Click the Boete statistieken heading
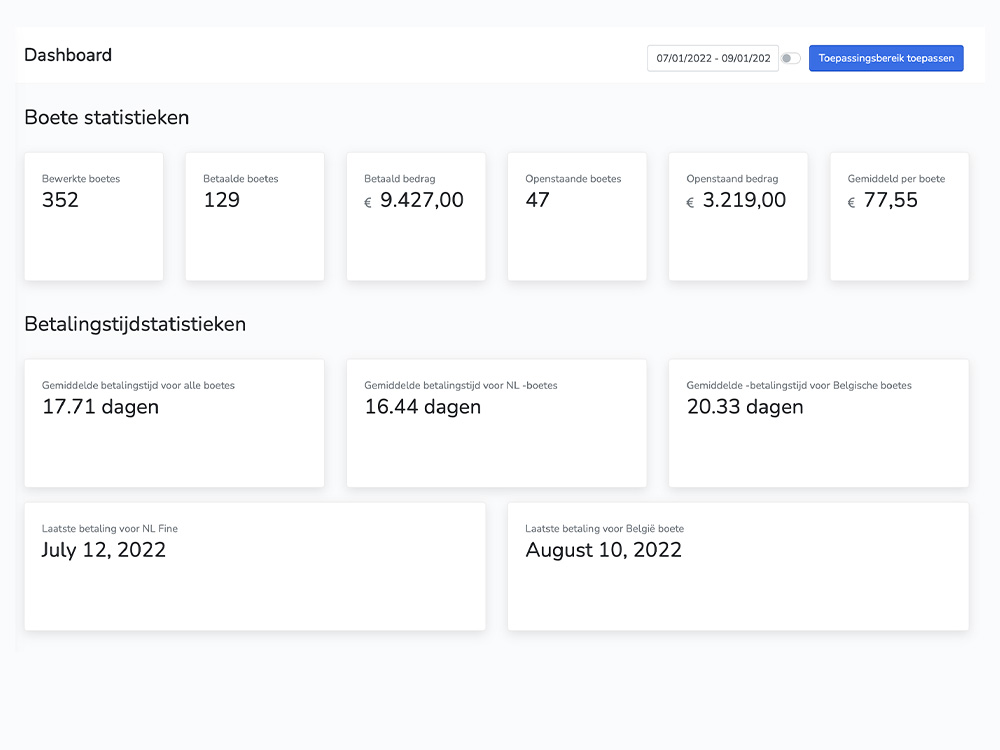 (x=107, y=117)
